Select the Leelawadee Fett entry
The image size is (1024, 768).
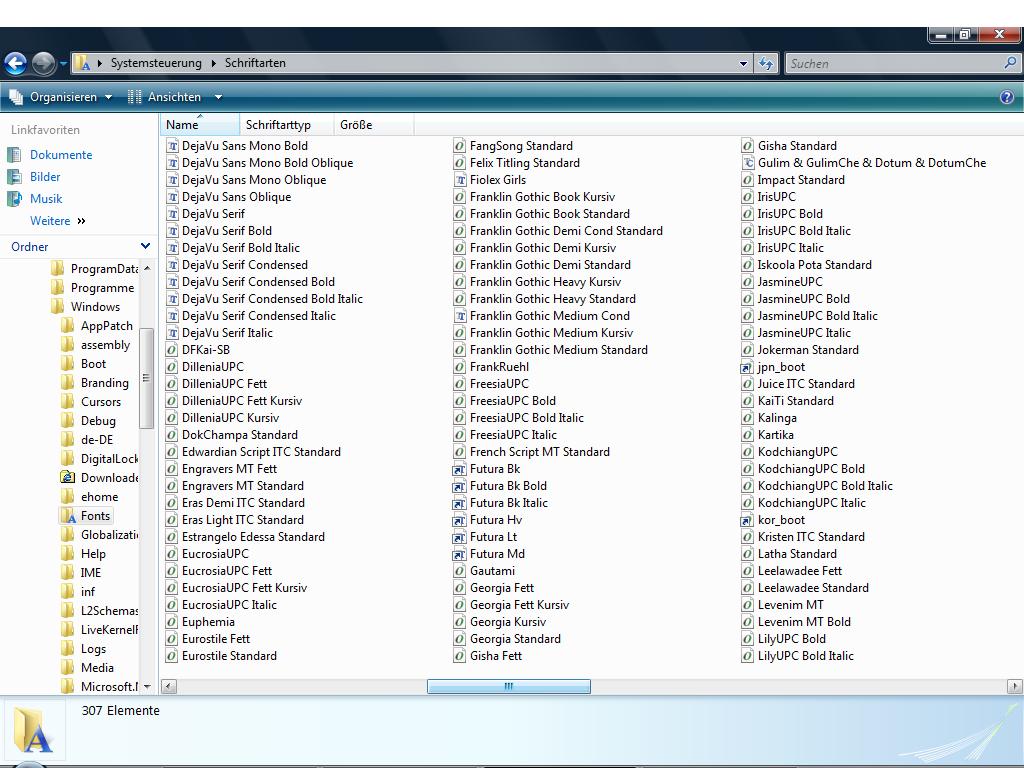(800, 571)
